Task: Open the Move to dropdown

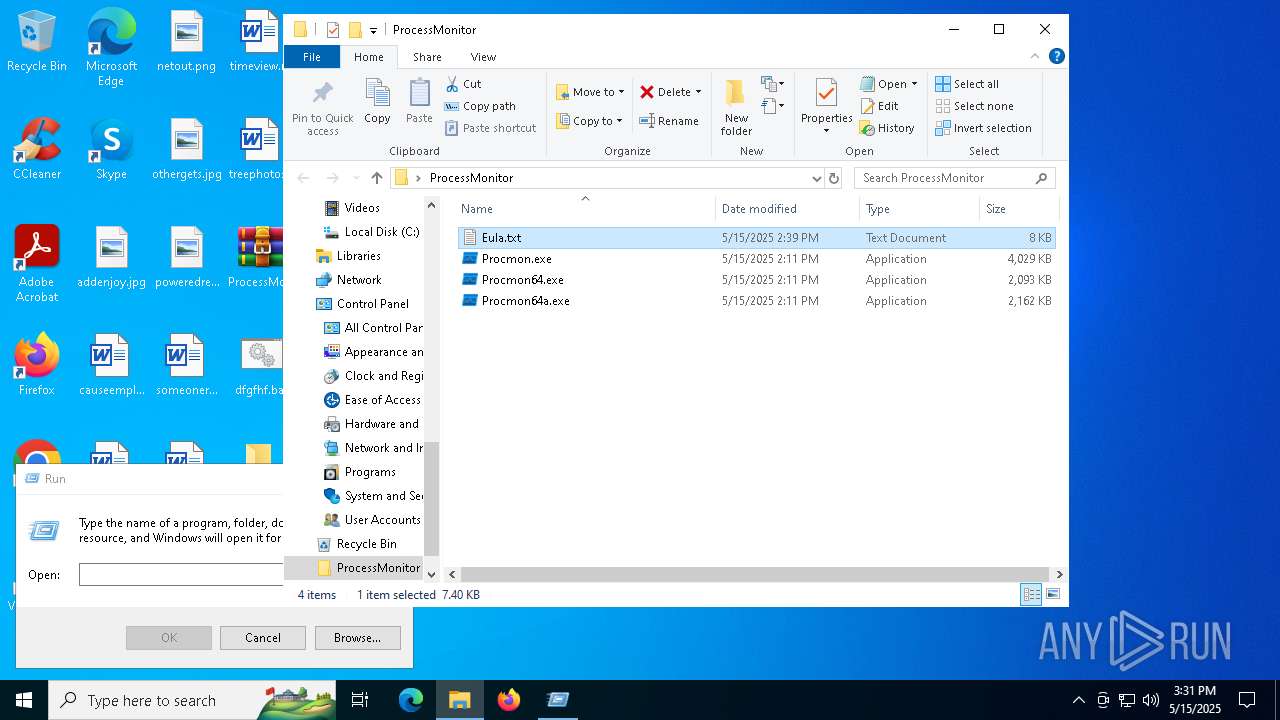Action: point(590,92)
